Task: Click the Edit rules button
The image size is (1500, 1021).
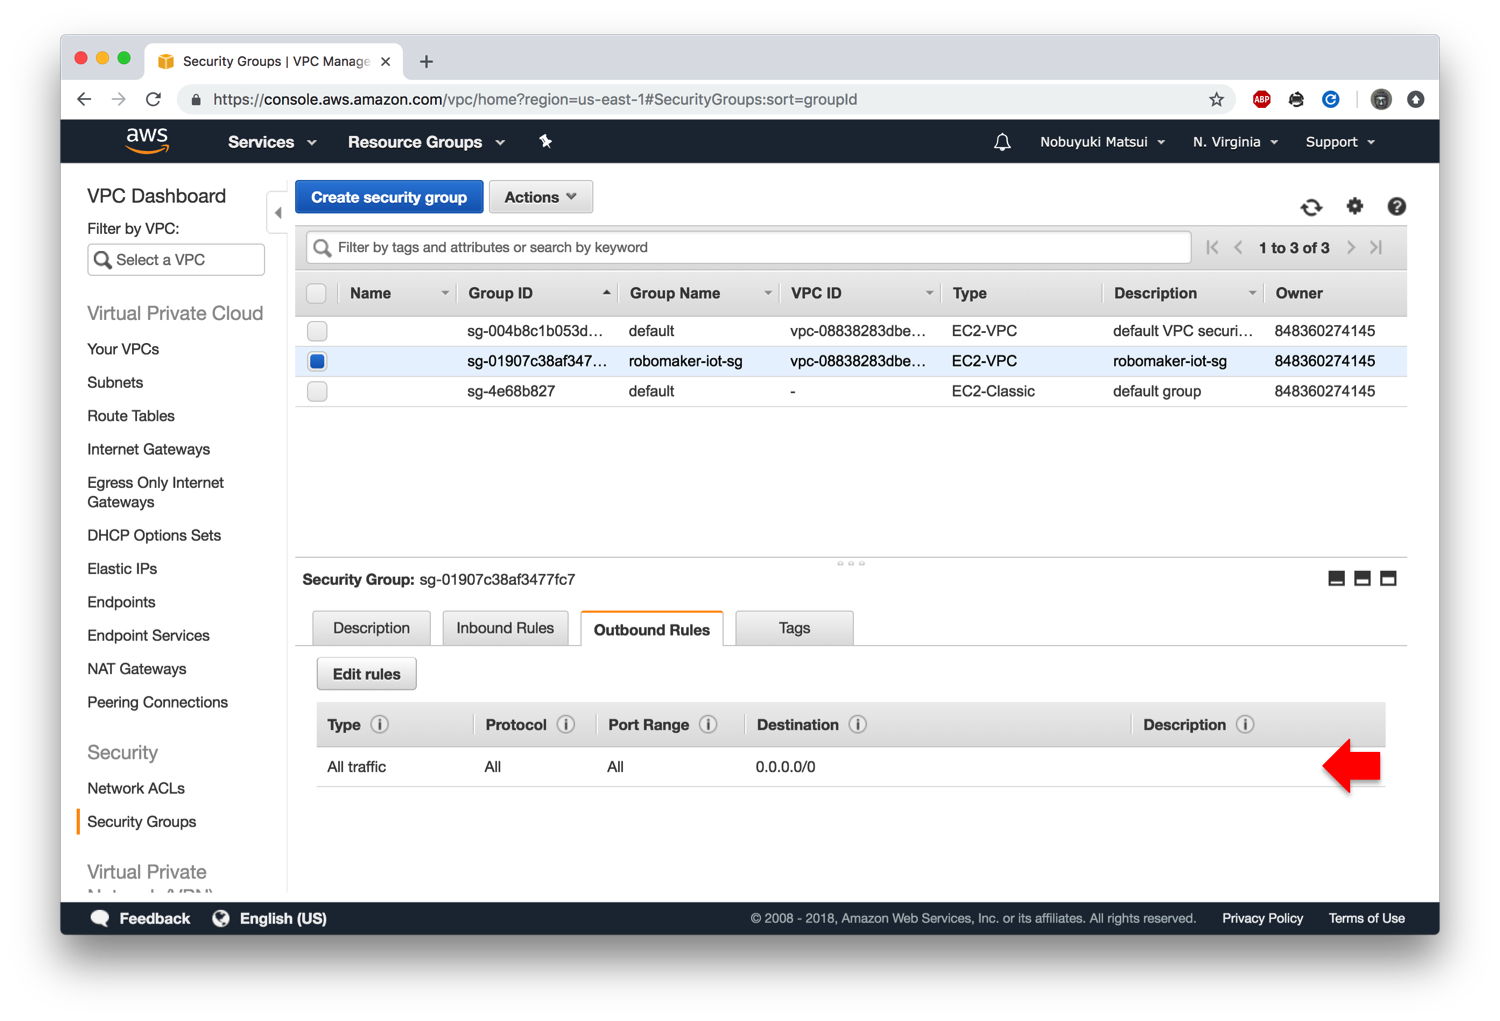Action: (366, 673)
